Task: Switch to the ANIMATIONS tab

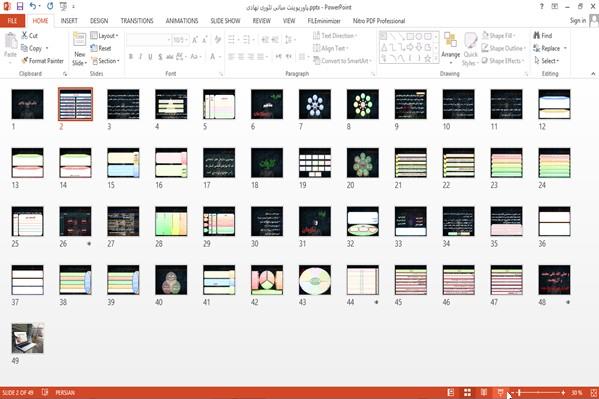Action: click(x=182, y=21)
